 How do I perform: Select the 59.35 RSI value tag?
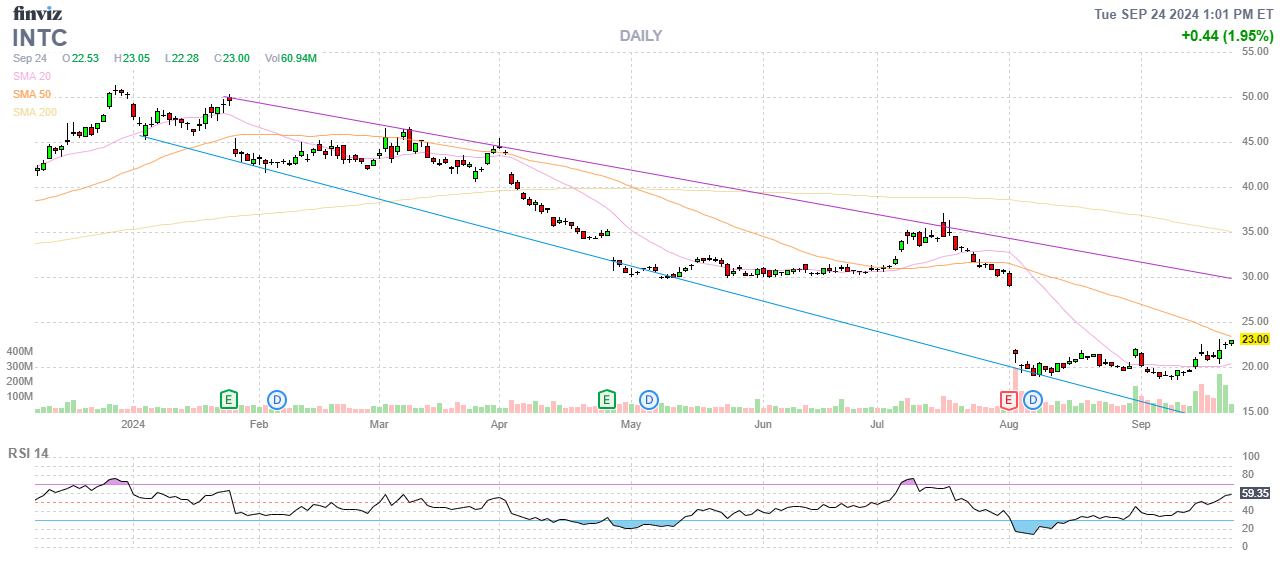(1254, 493)
